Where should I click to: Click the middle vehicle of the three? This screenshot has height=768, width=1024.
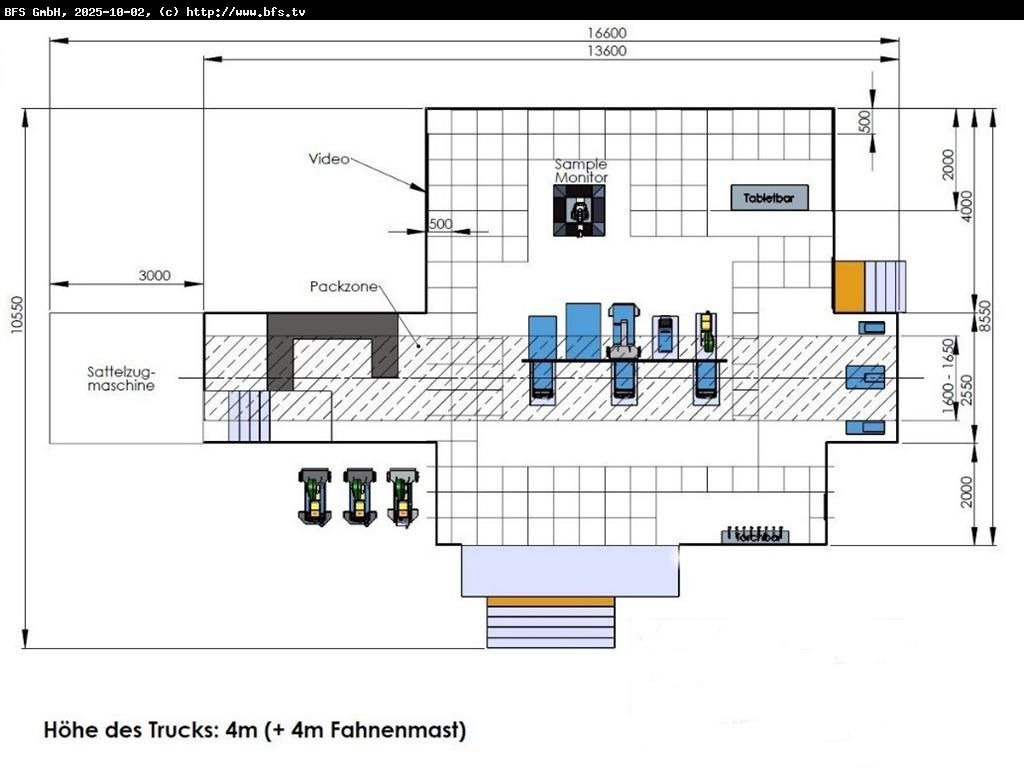(x=360, y=496)
